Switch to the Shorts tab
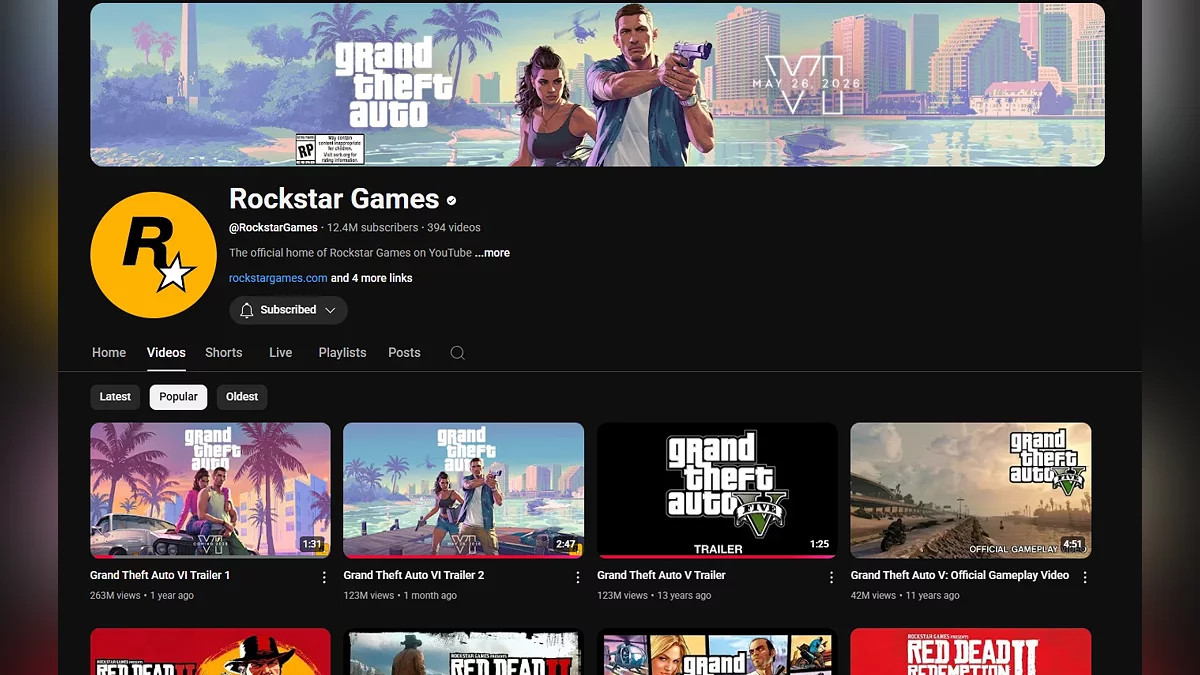Image resolution: width=1200 pixels, height=675 pixels. click(x=223, y=353)
